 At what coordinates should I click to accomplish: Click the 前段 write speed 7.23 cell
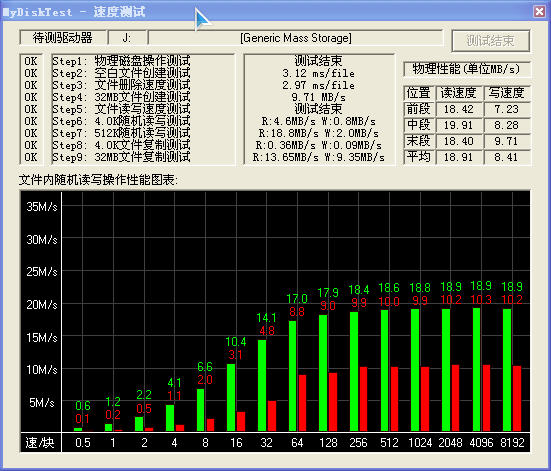point(506,109)
